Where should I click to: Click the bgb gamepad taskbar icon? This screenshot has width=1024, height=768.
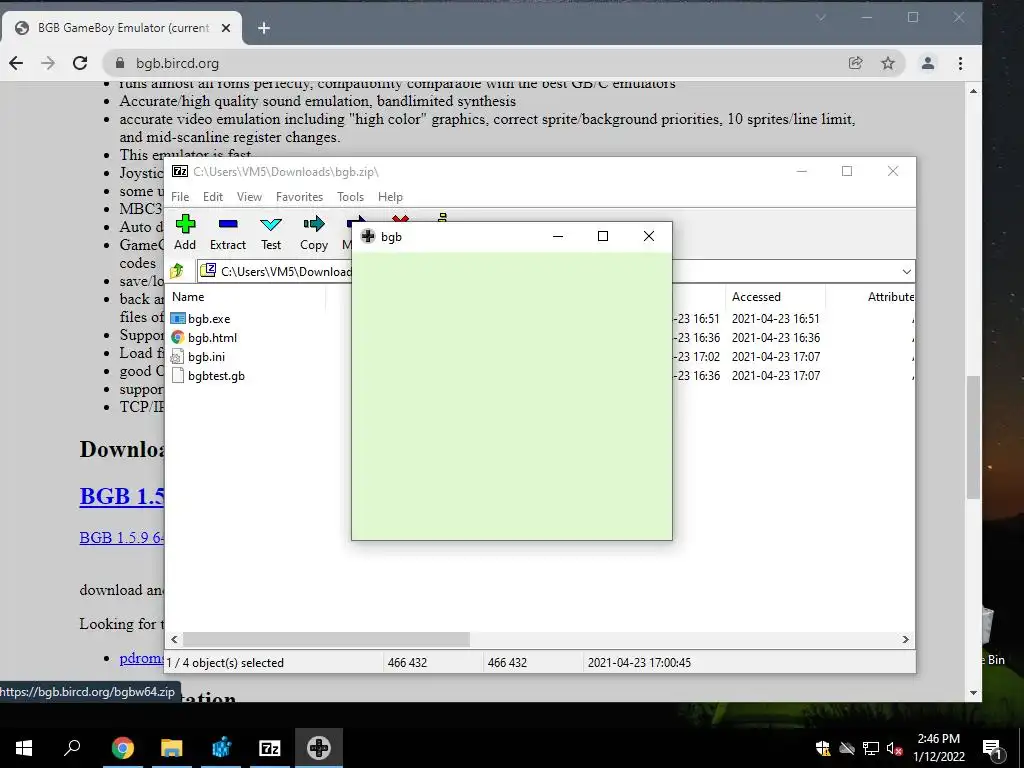pyautogui.click(x=319, y=748)
